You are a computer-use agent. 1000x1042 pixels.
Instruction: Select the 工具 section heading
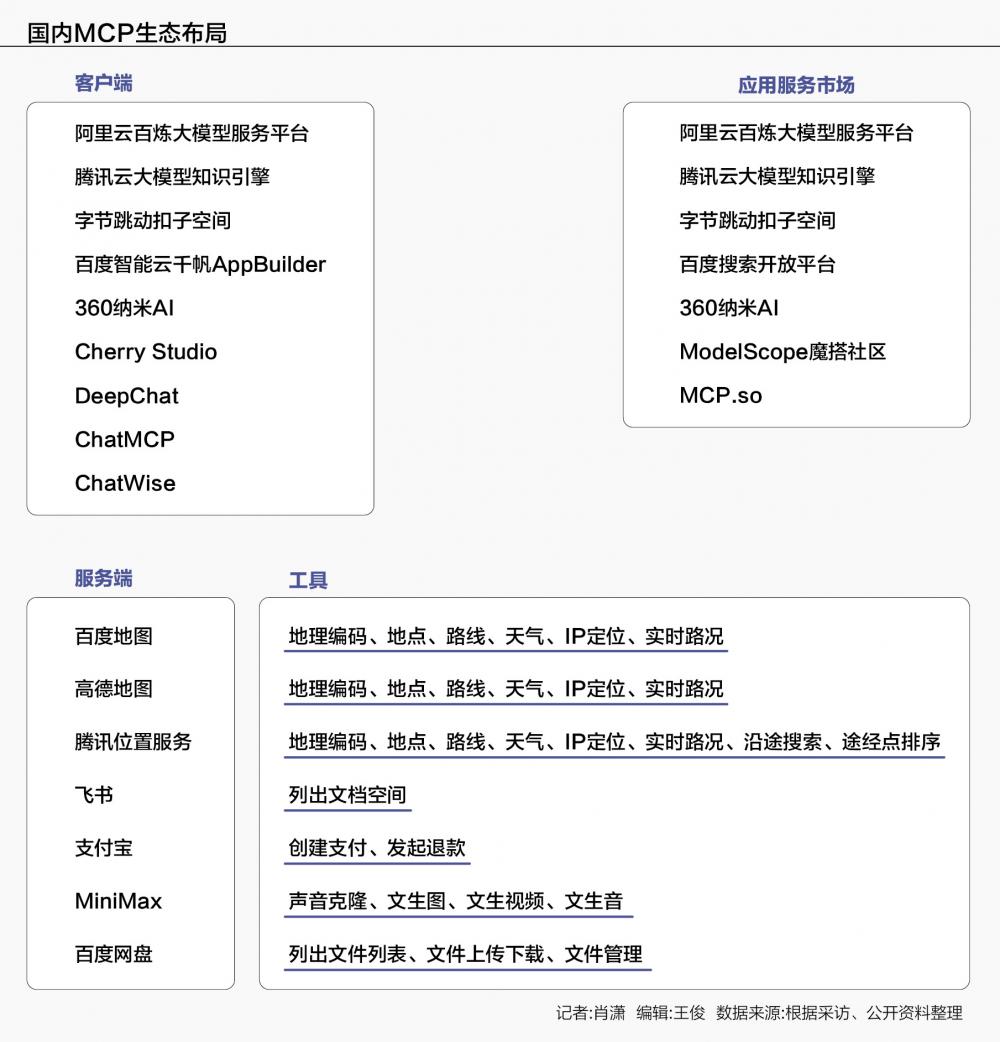point(308,580)
